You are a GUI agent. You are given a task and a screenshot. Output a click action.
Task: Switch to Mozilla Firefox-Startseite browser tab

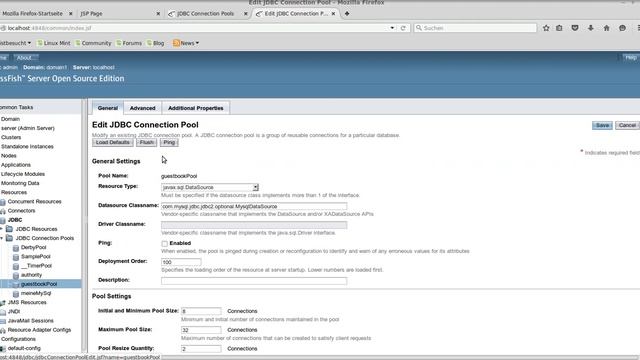(33, 13)
